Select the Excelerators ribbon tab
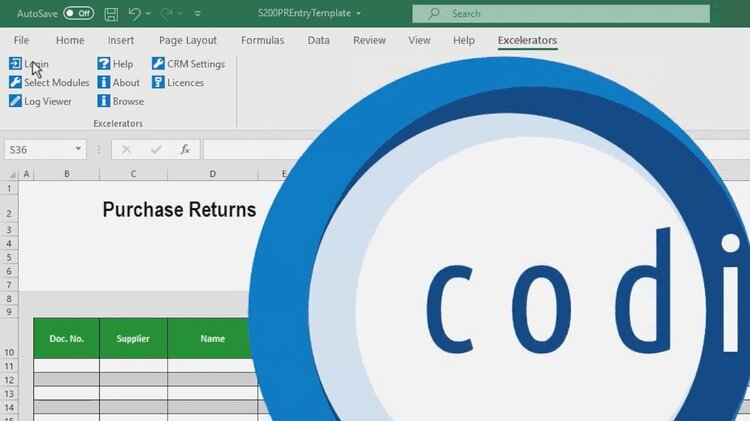 (527, 40)
